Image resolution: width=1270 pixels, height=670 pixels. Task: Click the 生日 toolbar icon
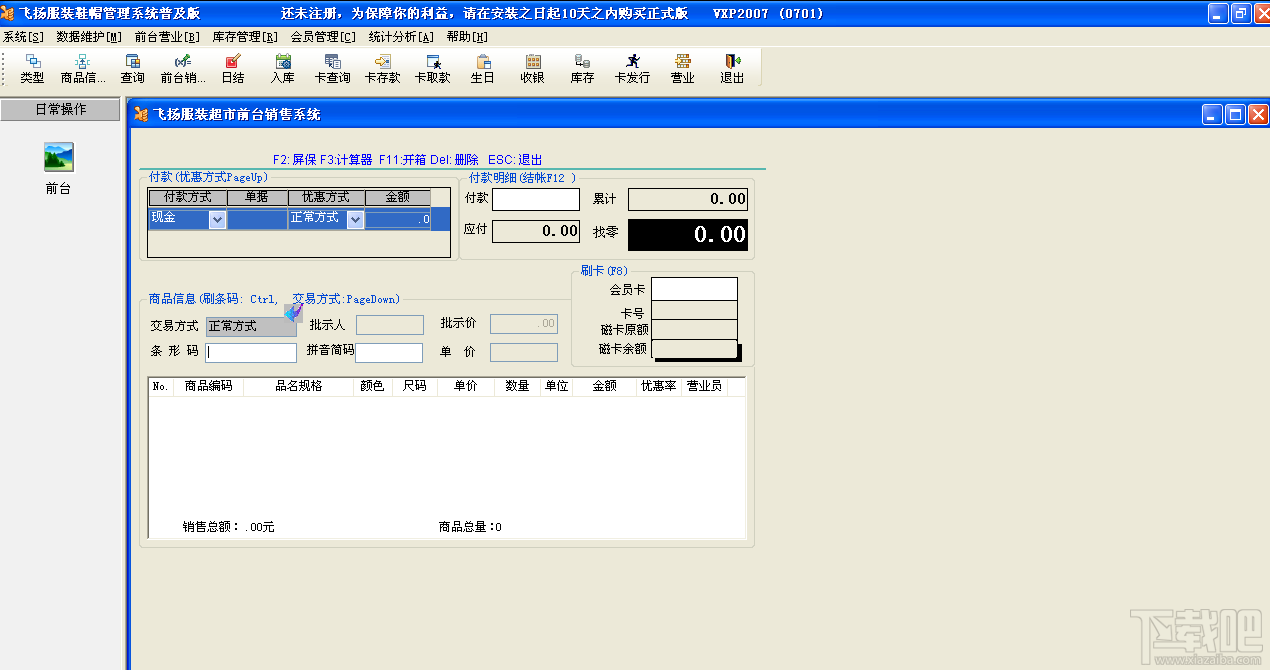pos(483,68)
